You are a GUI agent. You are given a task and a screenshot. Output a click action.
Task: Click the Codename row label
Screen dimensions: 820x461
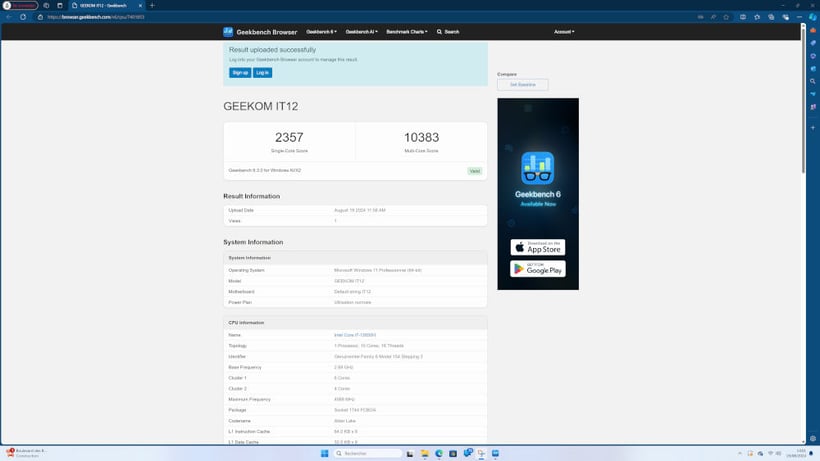(240, 421)
